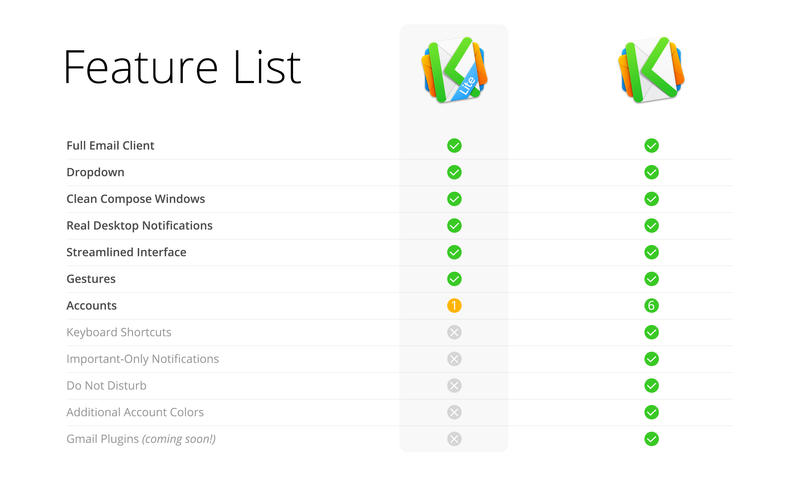
Task: Click the Gmail Plugins coming soon label
Action: coord(140,439)
